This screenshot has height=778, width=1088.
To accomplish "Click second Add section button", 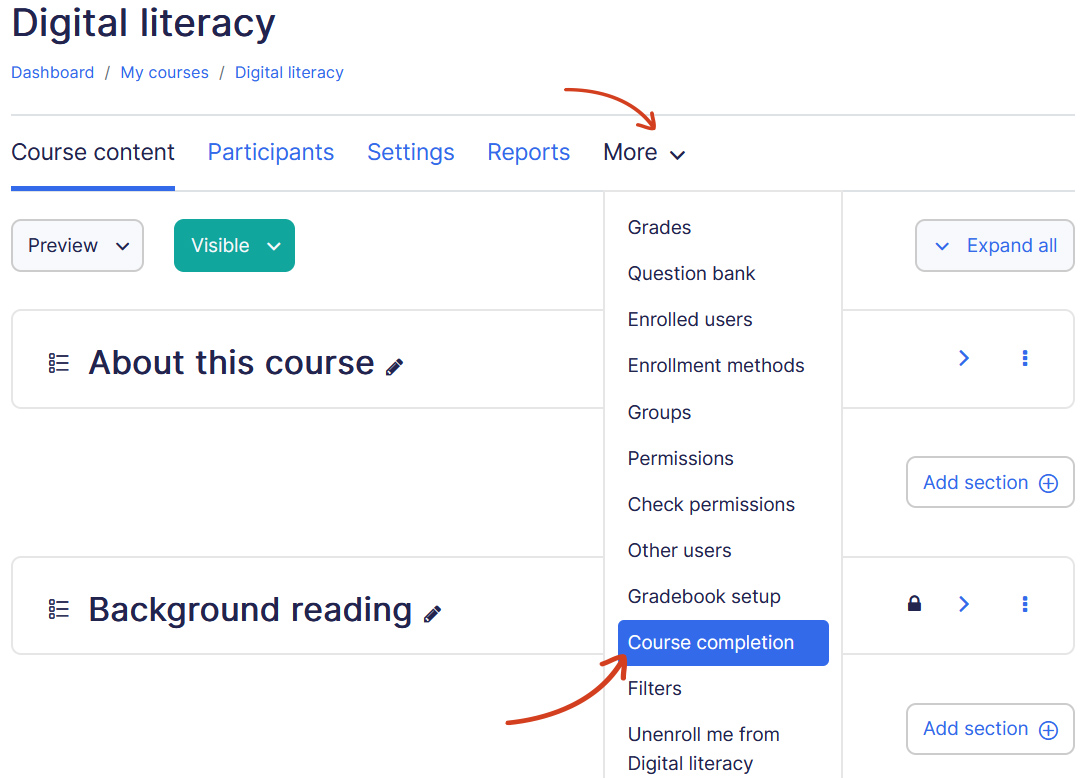I will (989, 729).
